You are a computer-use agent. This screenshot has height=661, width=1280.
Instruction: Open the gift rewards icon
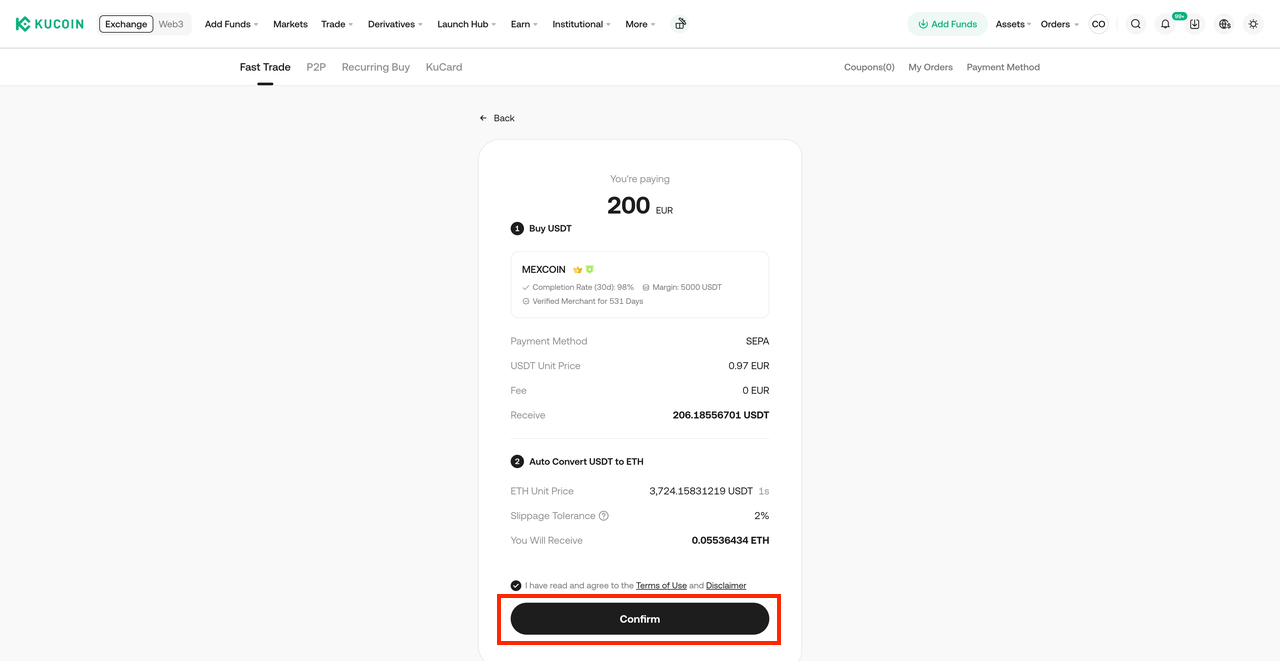680,24
